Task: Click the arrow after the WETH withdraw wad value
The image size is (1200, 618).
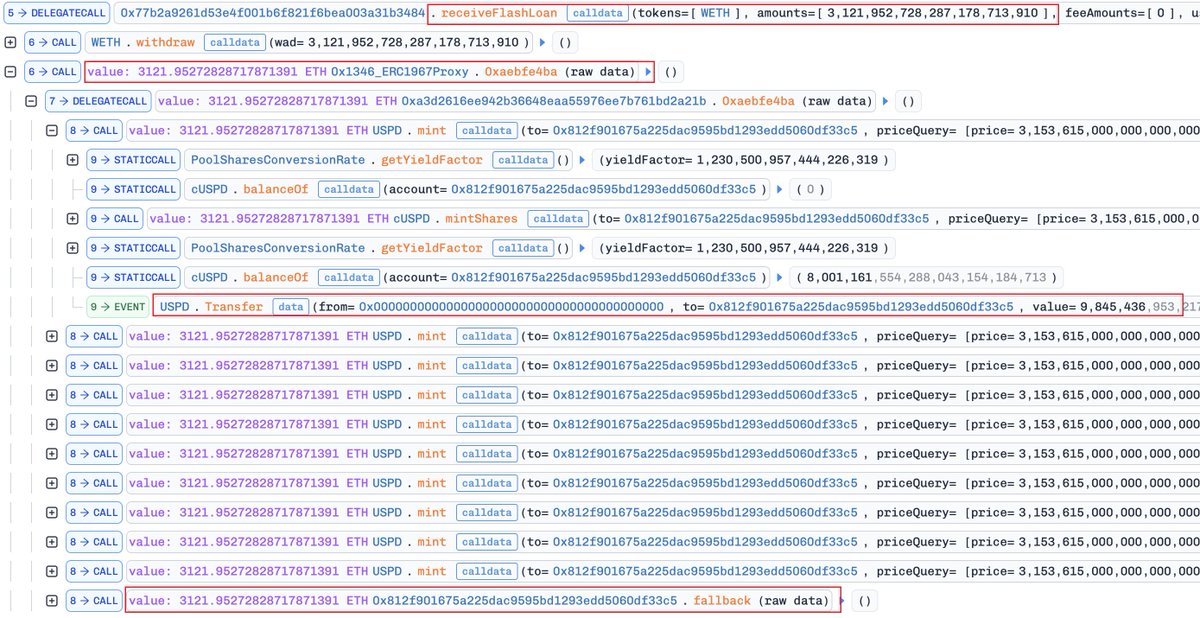Action: point(542,43)
